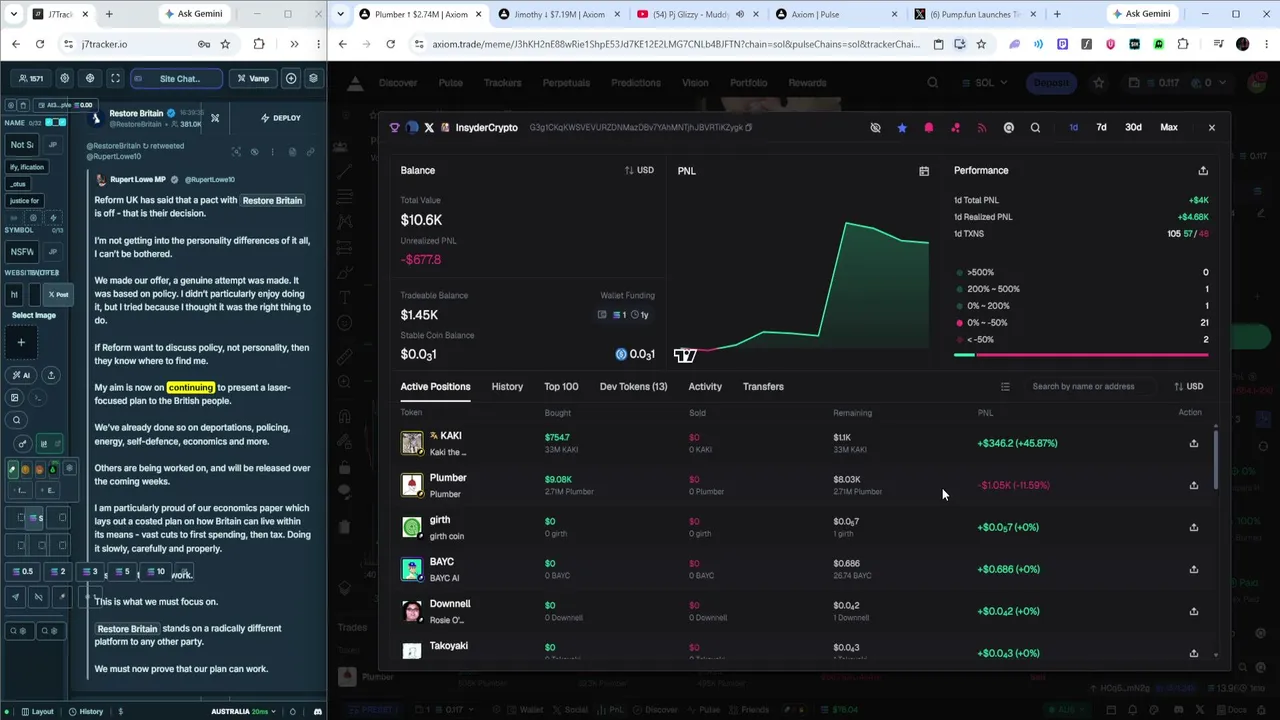Focus the Site Chat input in J7Tracker
The height and width of the screenshot is (720, 1280).
[176, 78]
